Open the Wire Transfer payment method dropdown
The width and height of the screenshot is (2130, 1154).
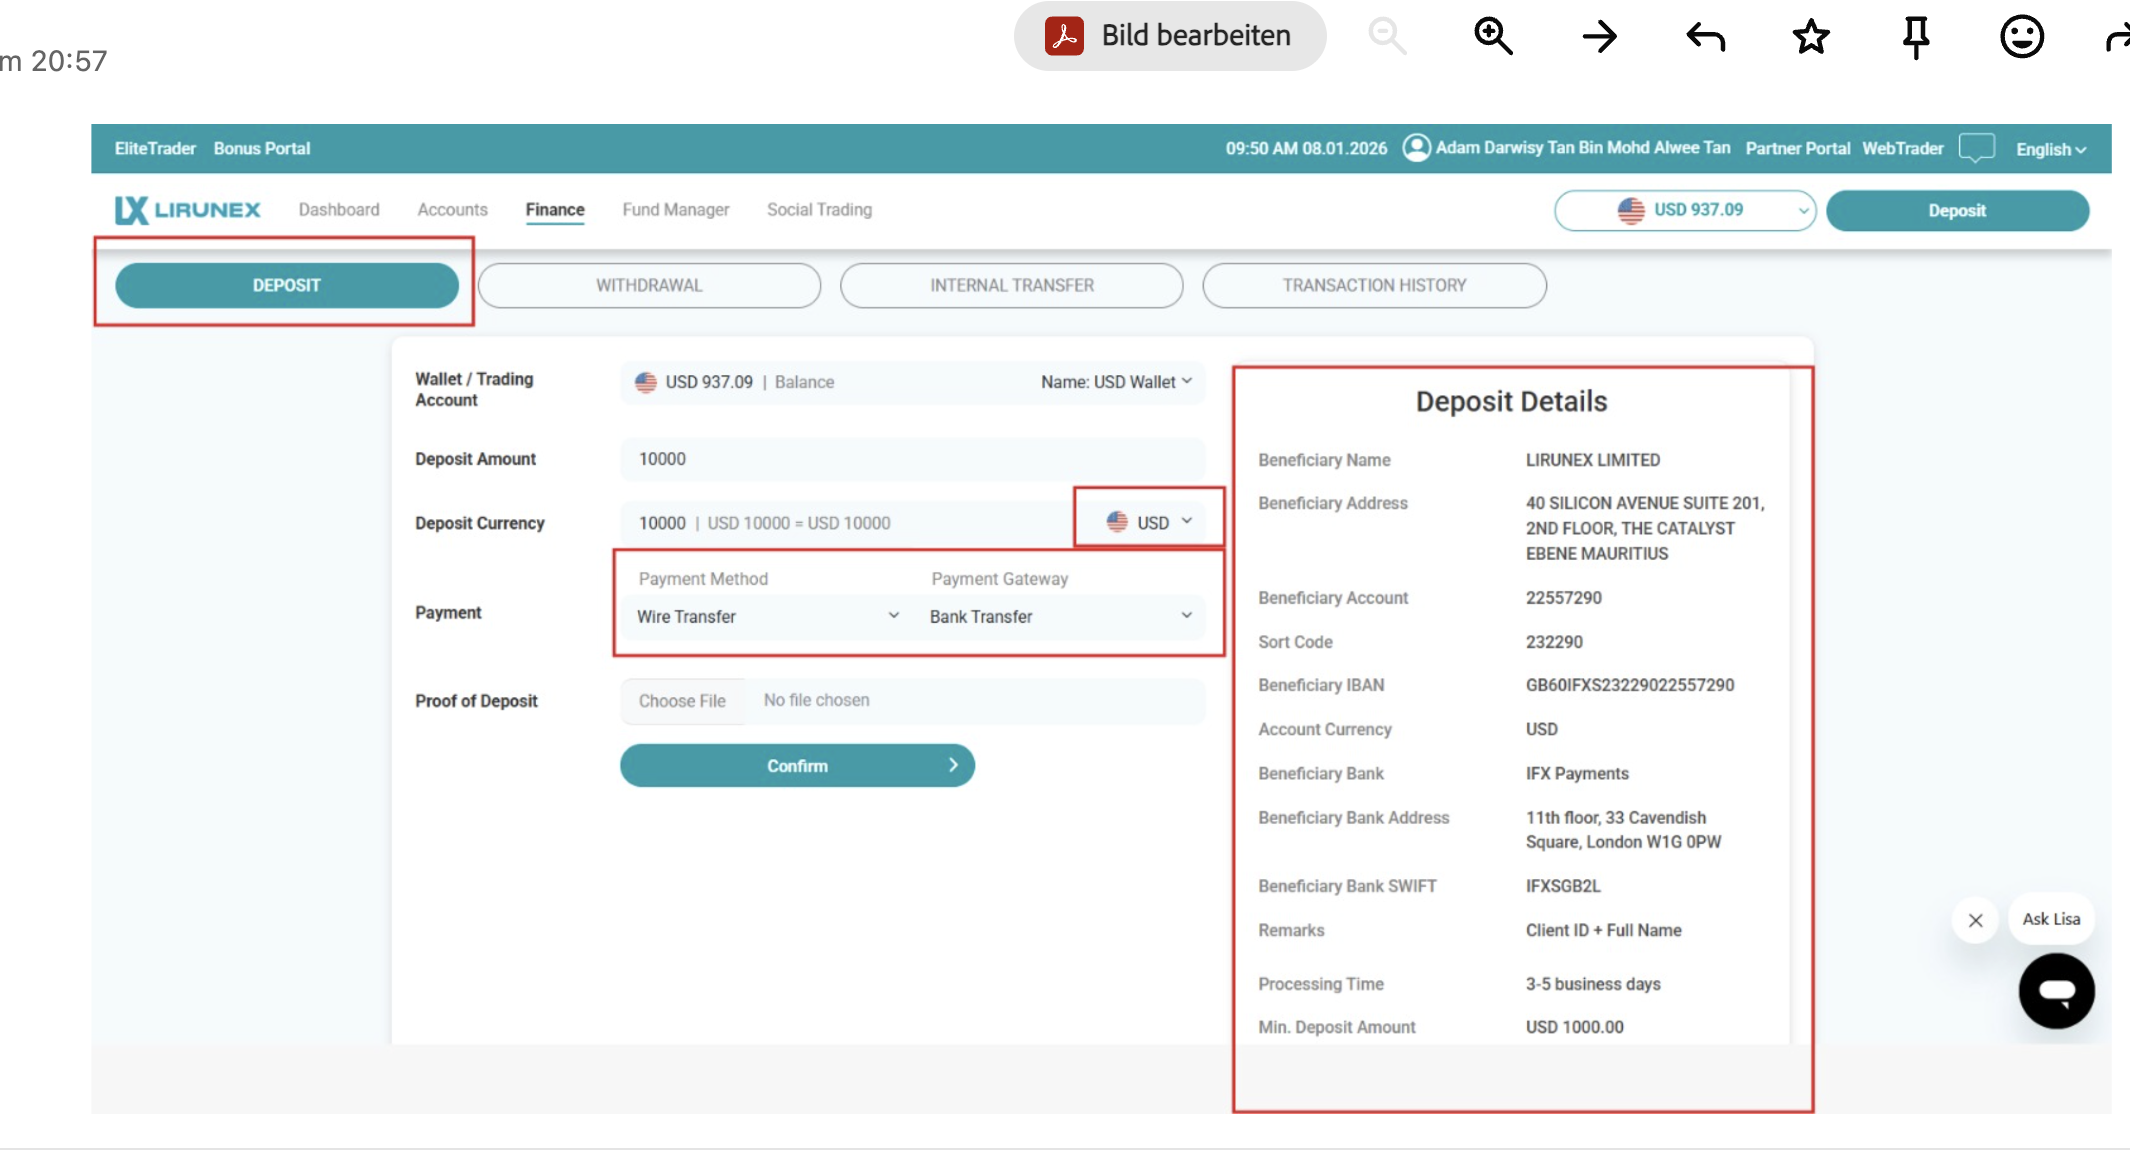767,616
